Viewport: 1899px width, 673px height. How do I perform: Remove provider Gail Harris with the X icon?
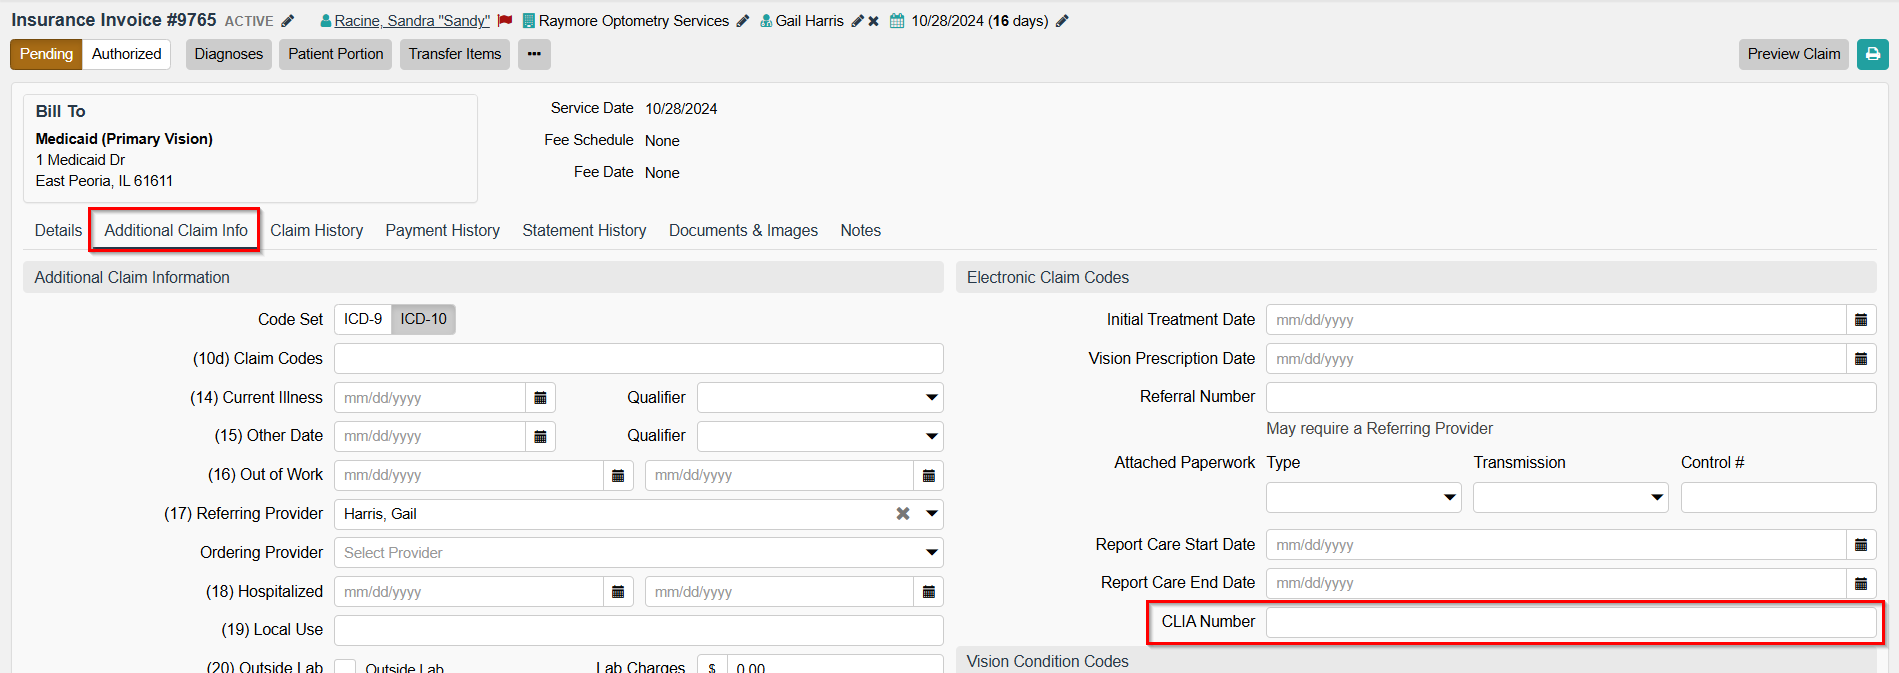tap(873, 21)
